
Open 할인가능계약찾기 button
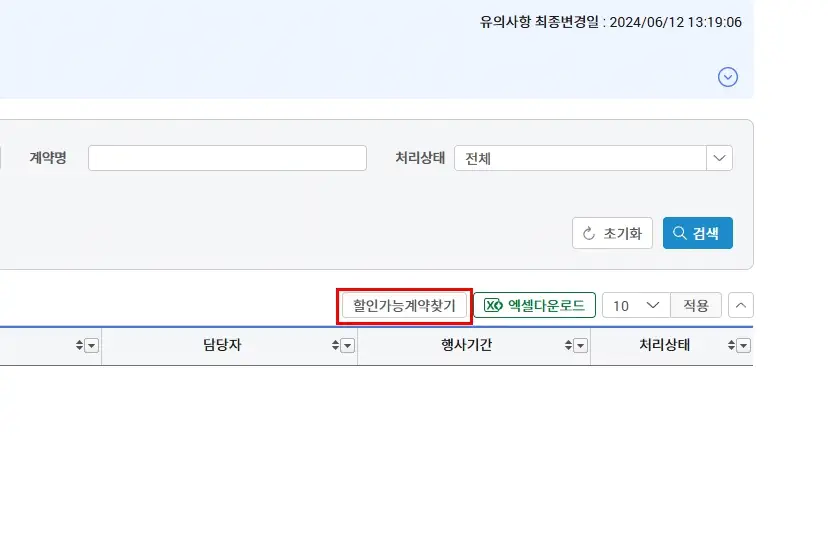point(404,305)
